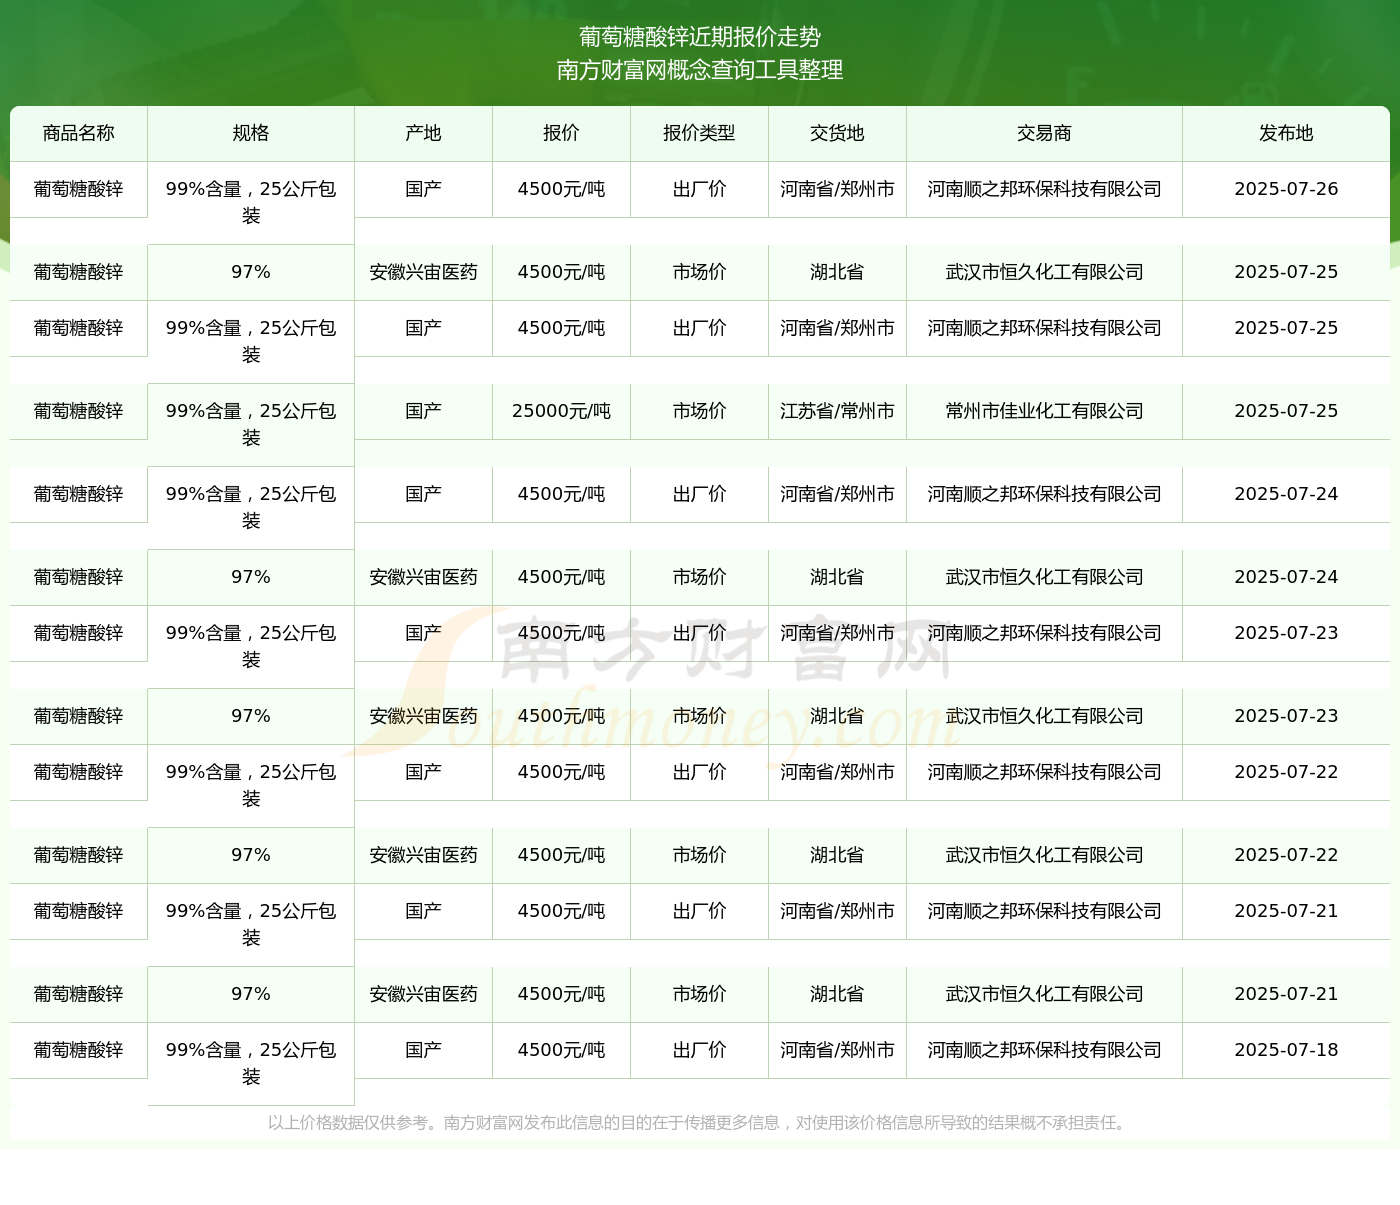Click 4500元/吨 in the 2025-07-18 row
This screenshot has width=1400, height=1205.
click(561, 1050)
